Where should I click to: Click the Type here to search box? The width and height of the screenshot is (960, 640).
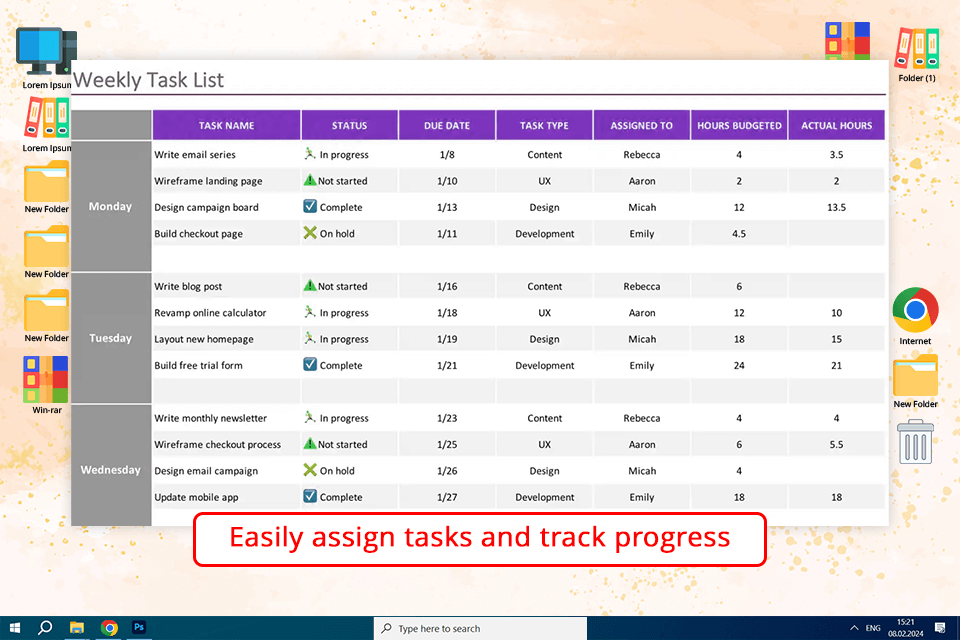click(480, 628)
